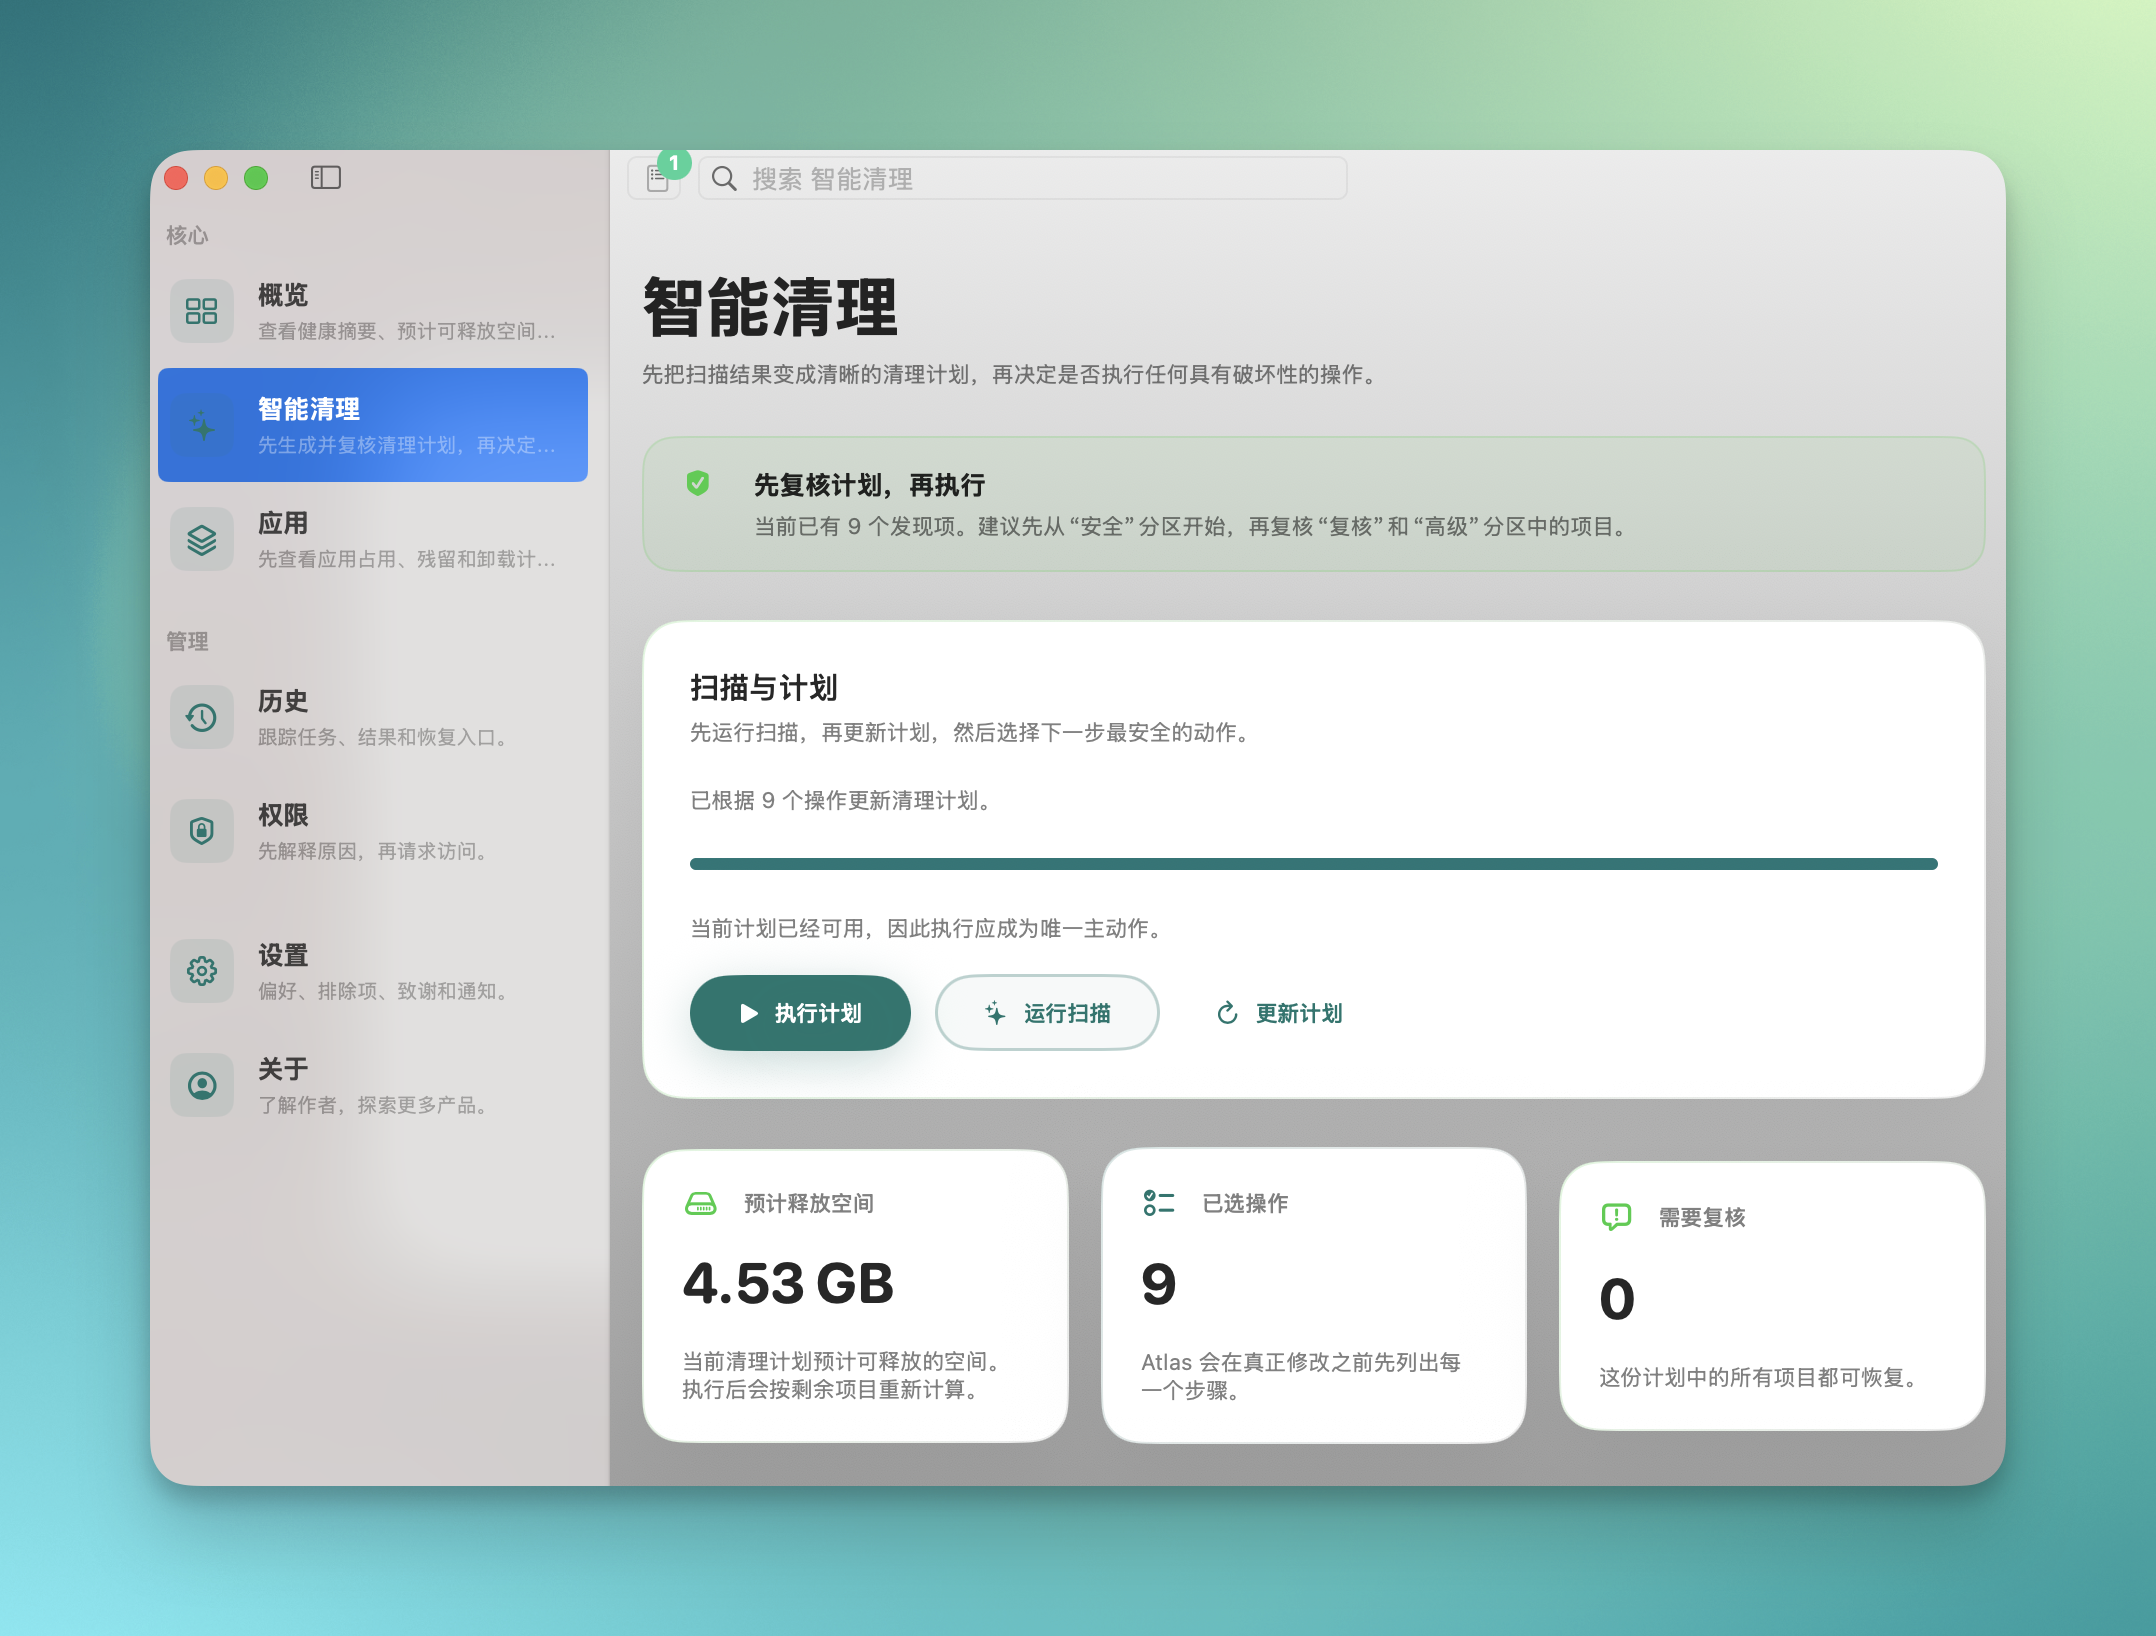Click the feedback icon on 需要复核 card

coord(1616,1217)
